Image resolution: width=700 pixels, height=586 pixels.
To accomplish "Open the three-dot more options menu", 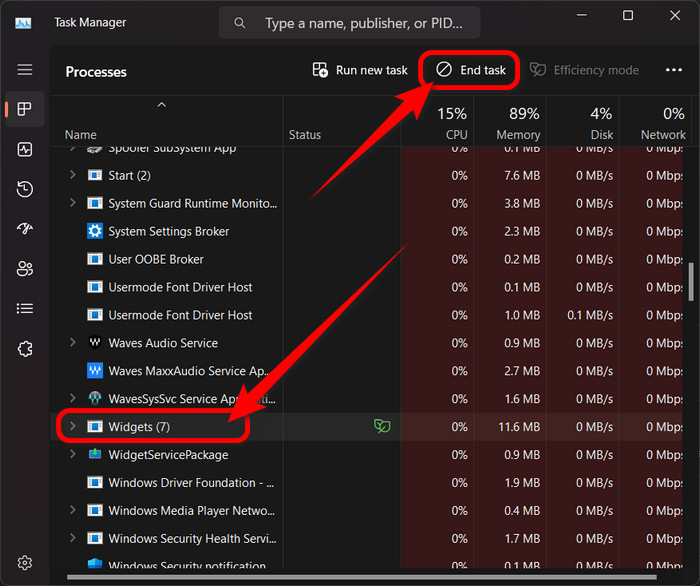I will [x=674, y=70].
